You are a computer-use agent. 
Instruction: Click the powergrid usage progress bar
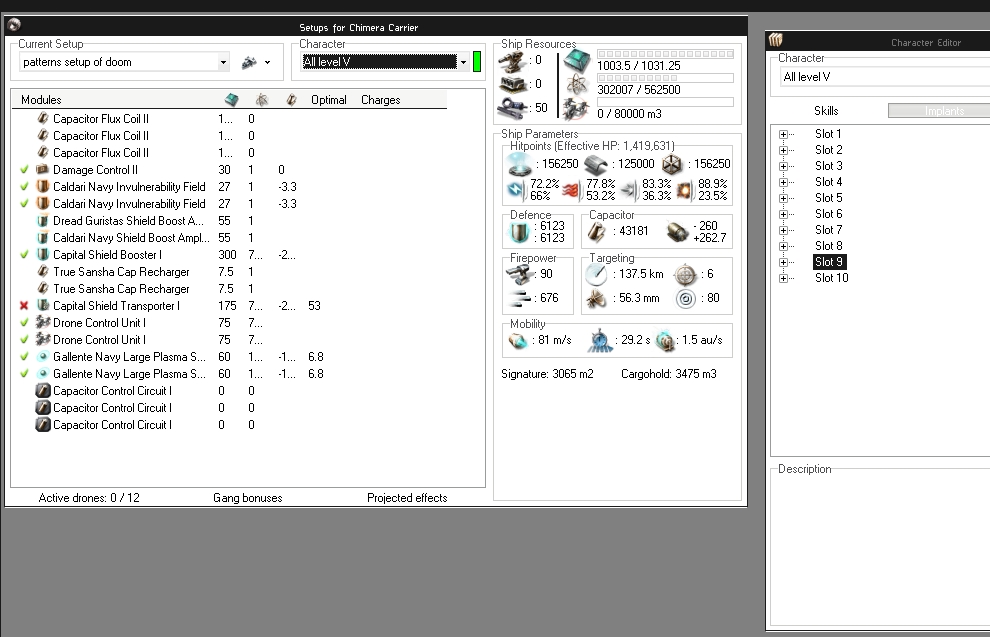665,78
